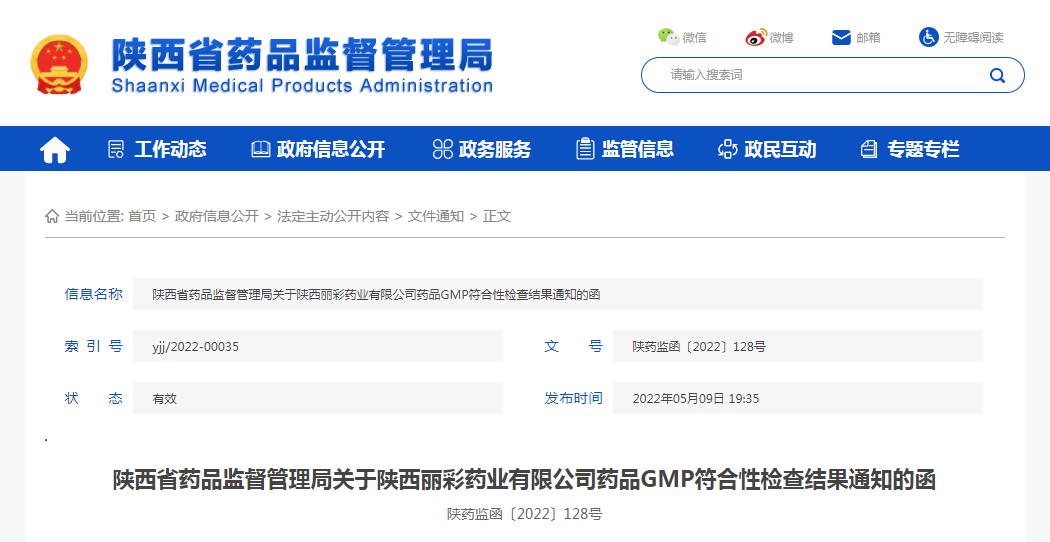Click the mailbox envelope icon
The width and height of the screenshot is (1050, 542).
[841, 38]
